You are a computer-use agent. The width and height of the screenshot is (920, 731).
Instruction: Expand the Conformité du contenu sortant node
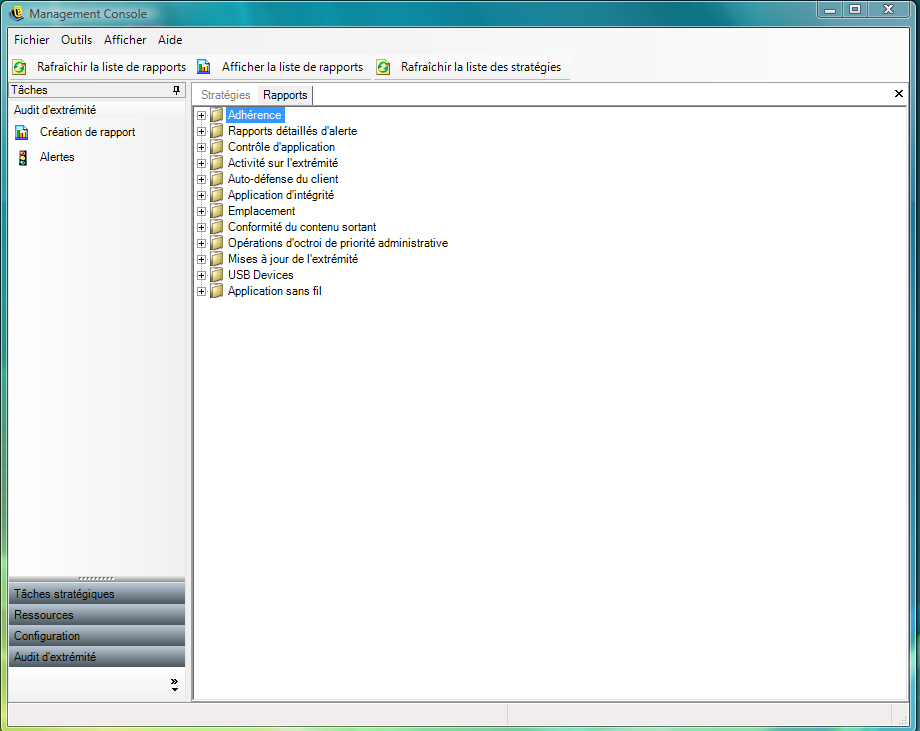[201, 228]
